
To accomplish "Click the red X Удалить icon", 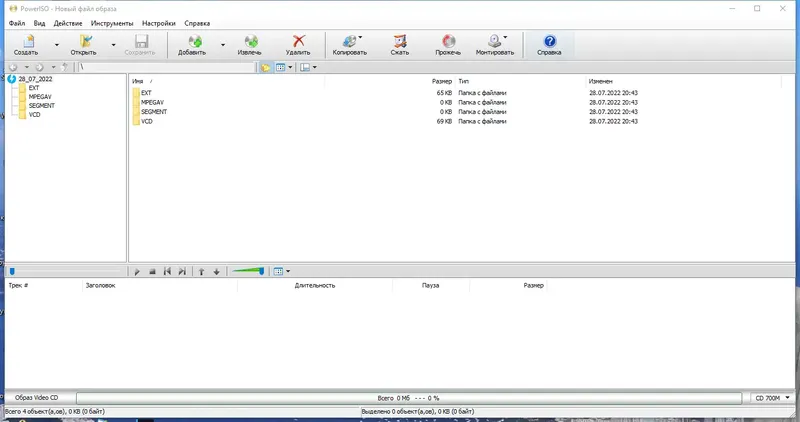I will click(x=298, y=41).
